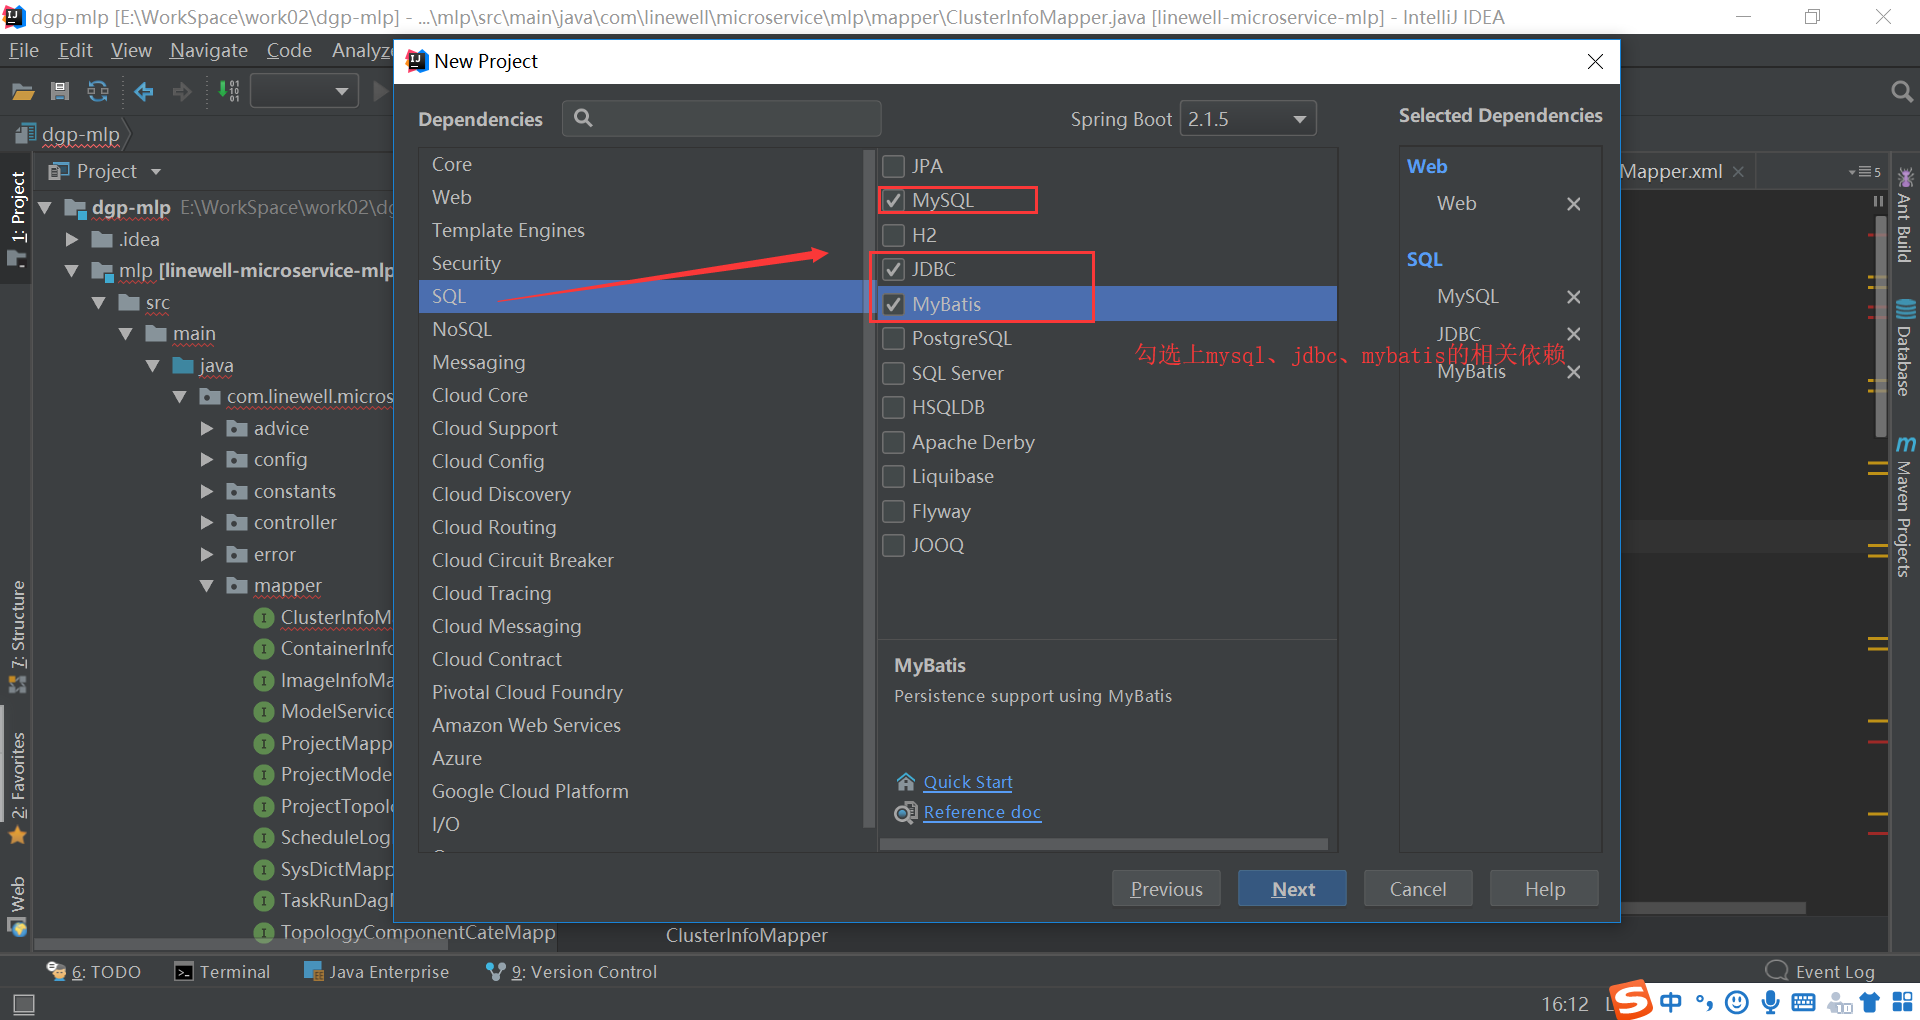Collapse the mapper package
Image resolution: width=1920 pixels, height=1020 pixels.
click(207, 586)
